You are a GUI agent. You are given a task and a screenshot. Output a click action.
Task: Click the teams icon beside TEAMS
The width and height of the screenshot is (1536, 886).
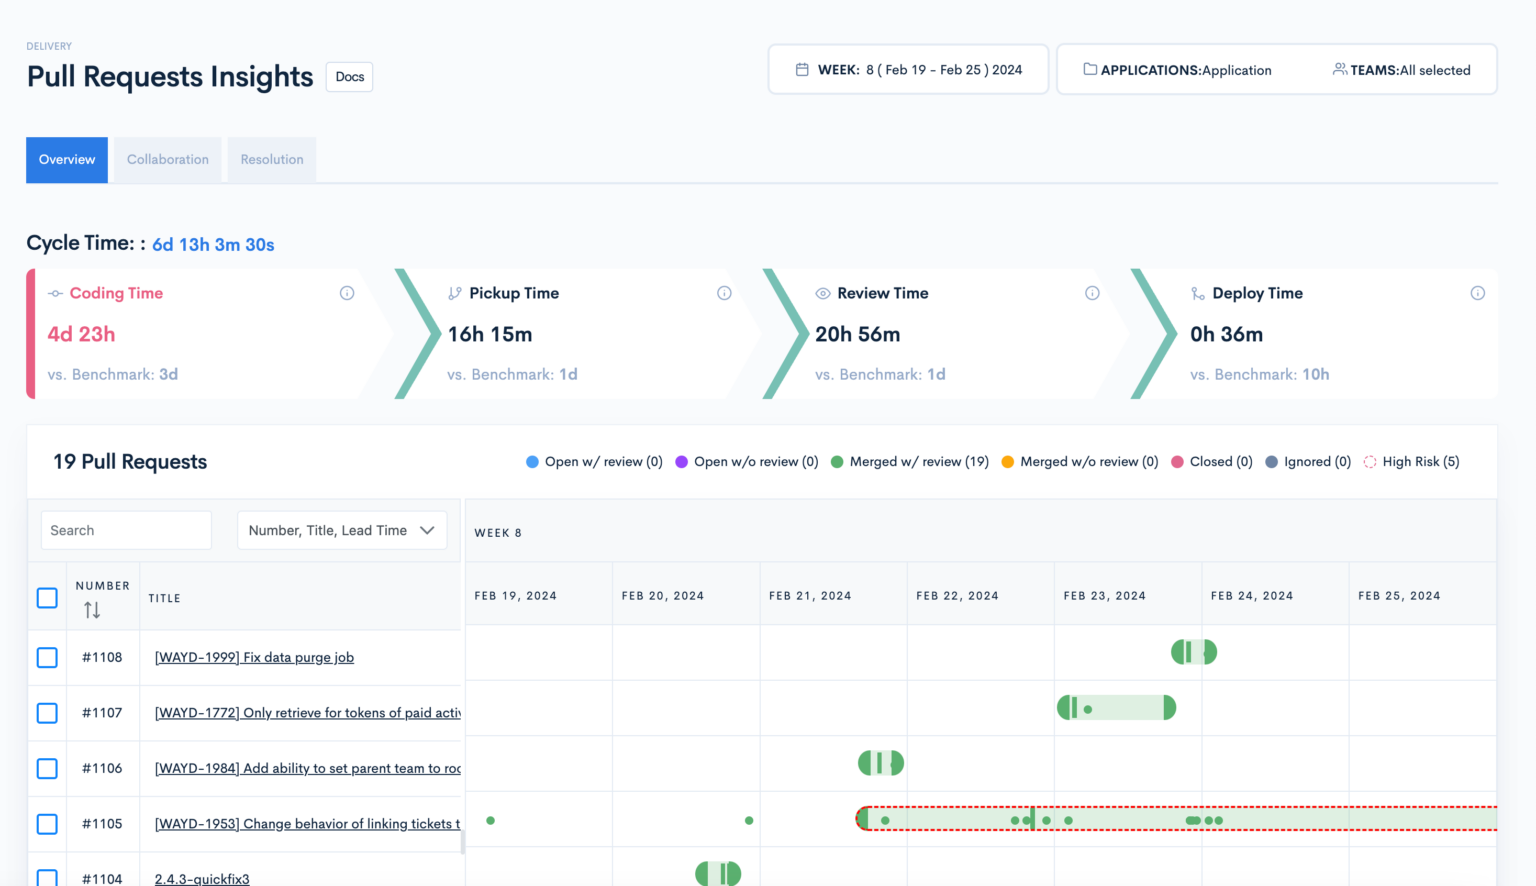coord(1338,69)
